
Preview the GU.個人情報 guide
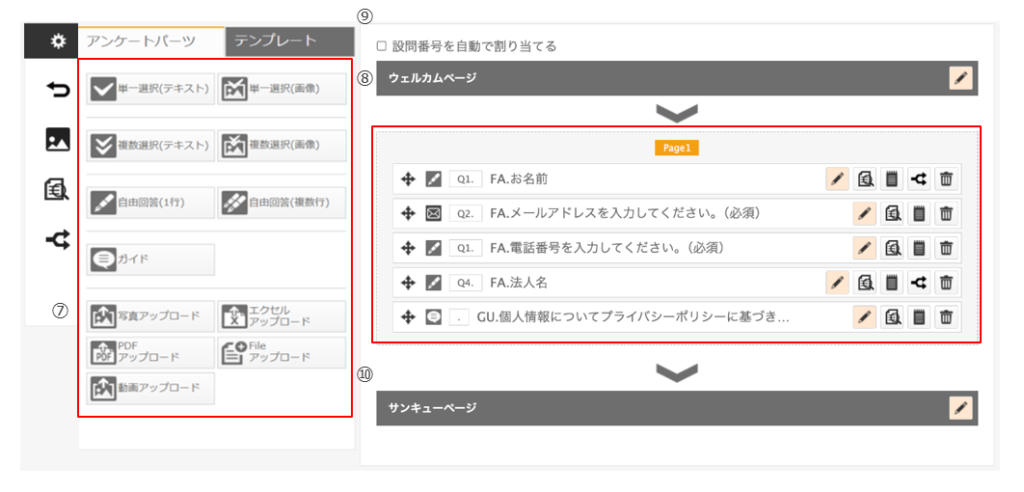(893, 318)
